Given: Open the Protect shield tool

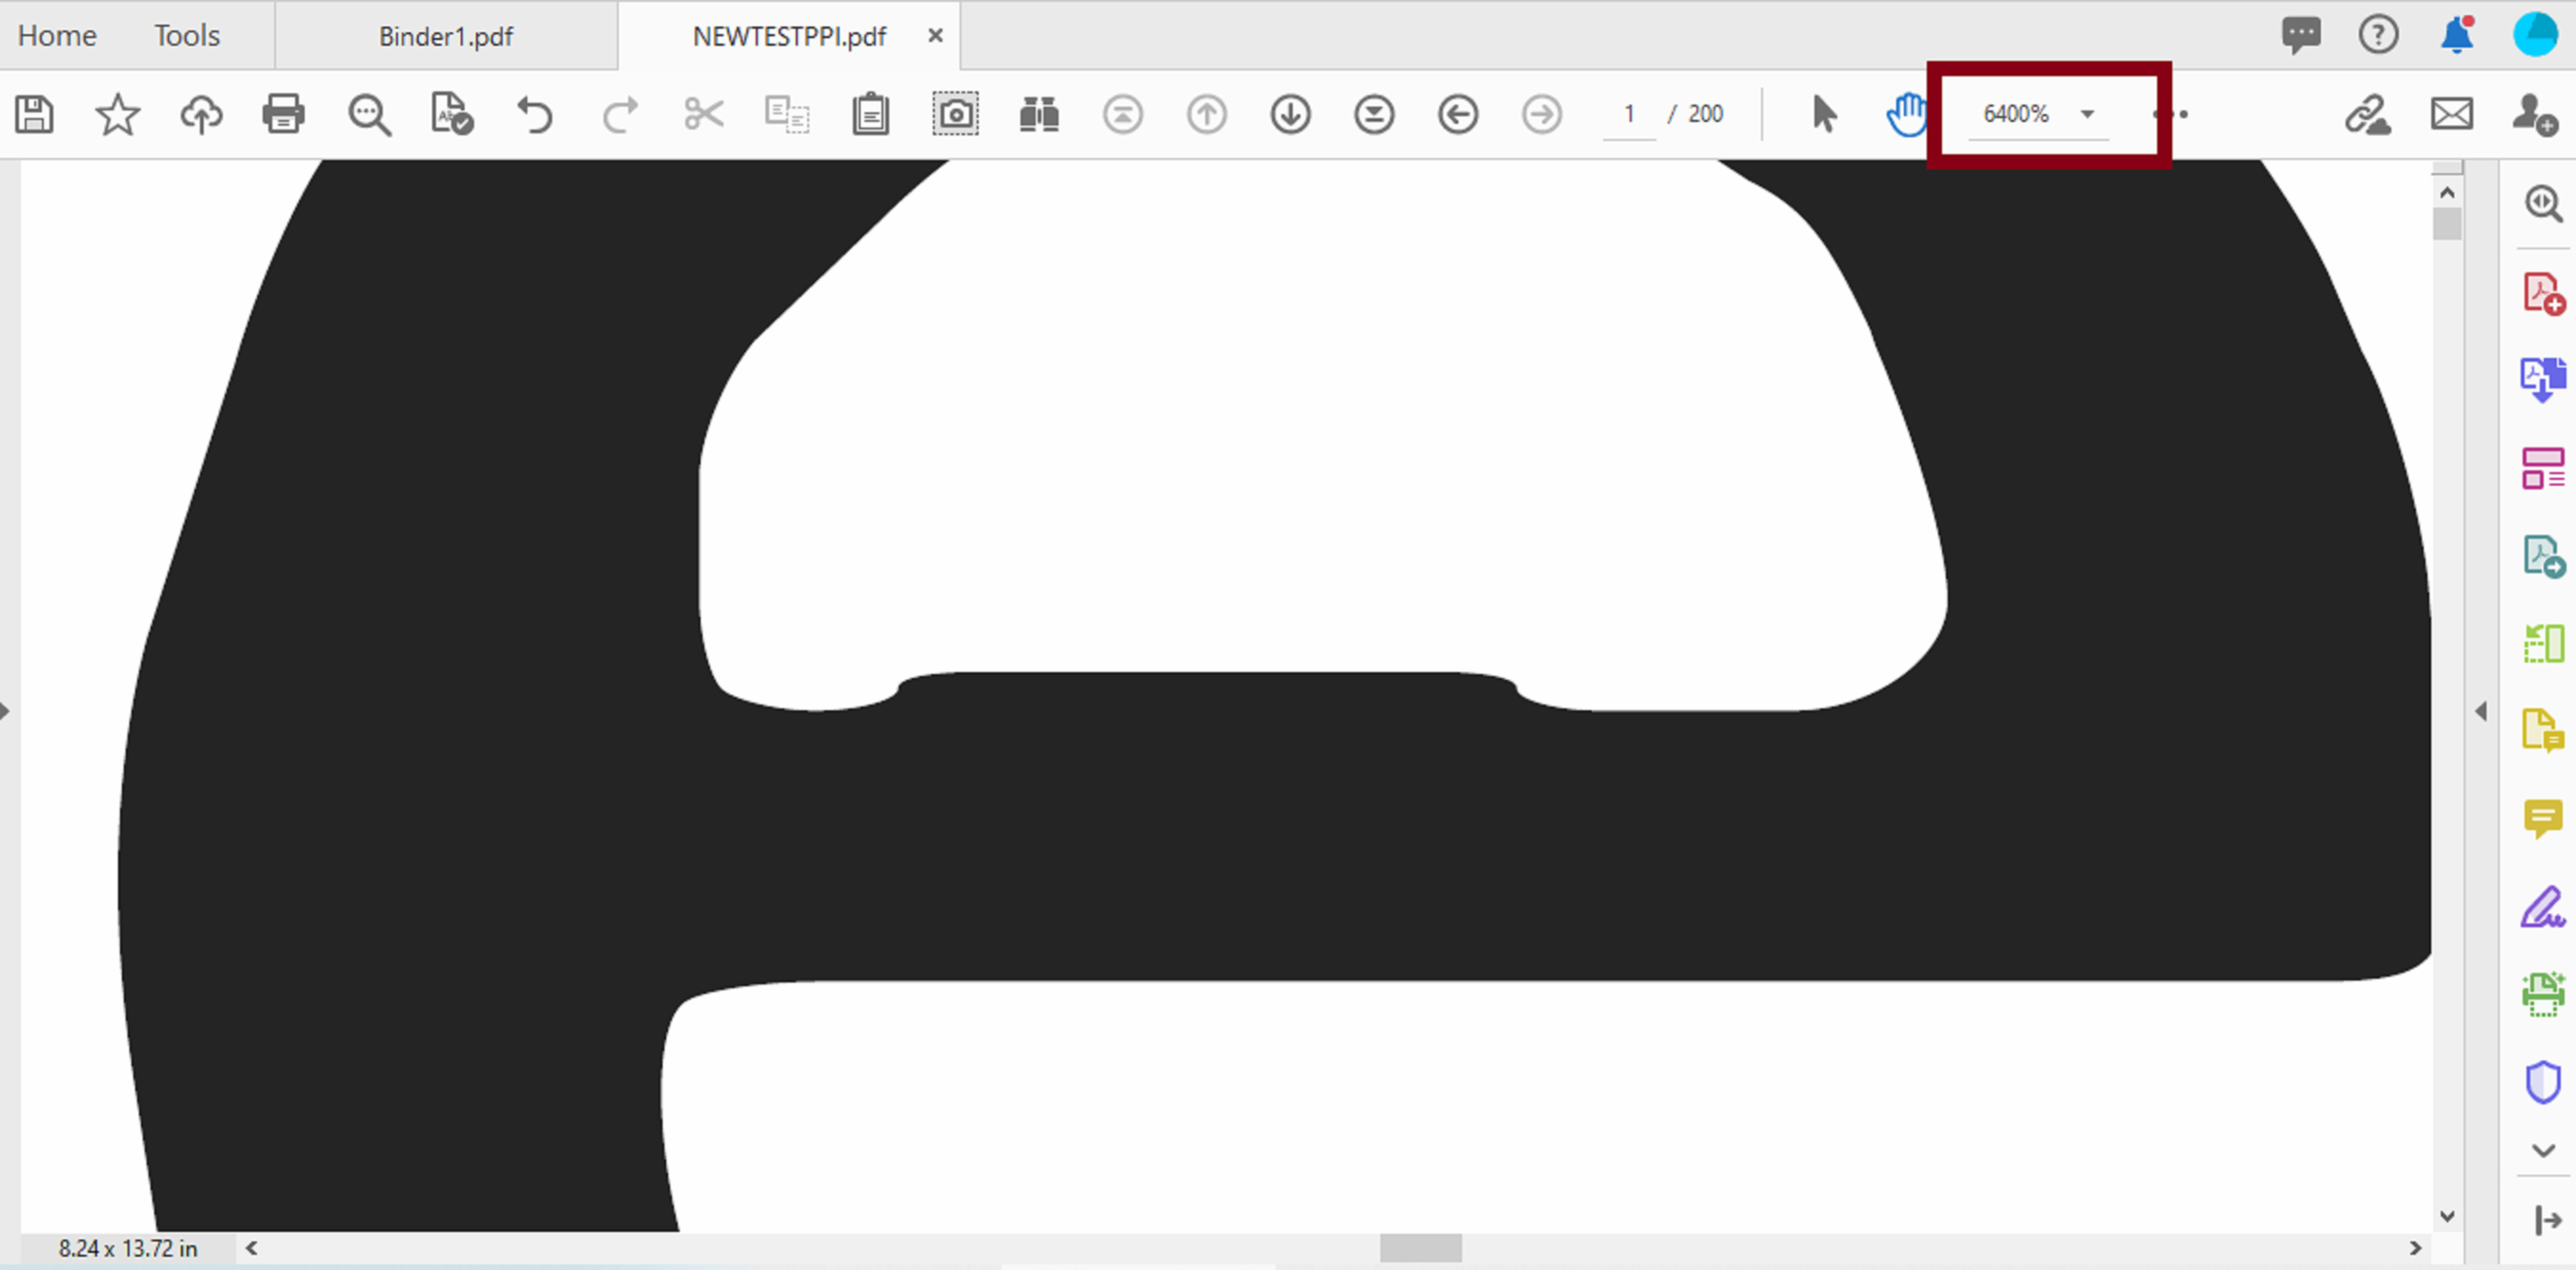Looking at the screenshot, I should (2542, 1082).
